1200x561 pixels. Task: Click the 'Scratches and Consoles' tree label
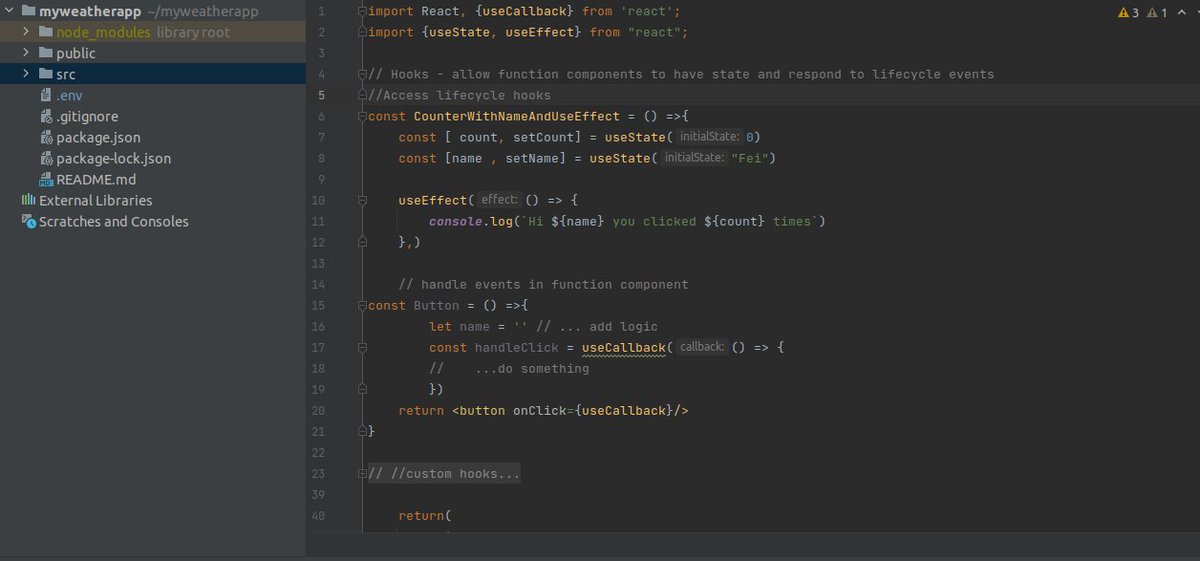[114, 221]
